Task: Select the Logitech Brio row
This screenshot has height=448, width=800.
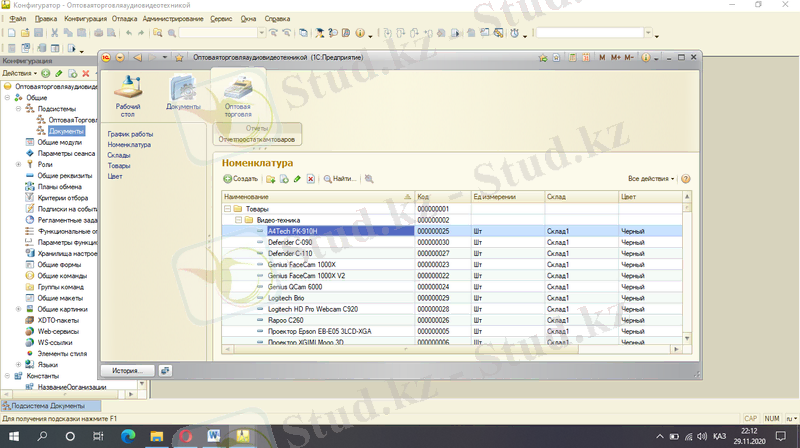Action: click(x=288, y=298)
